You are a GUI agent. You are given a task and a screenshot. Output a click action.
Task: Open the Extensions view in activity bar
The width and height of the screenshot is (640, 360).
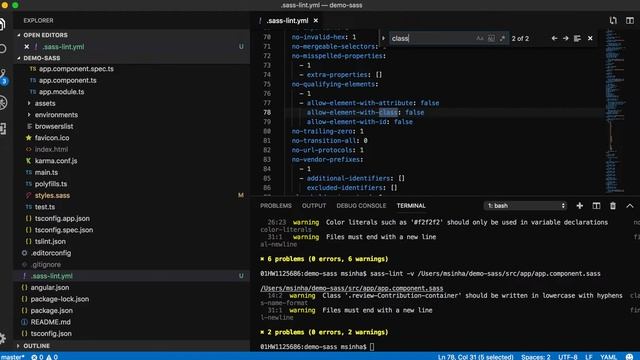point(2,128)
